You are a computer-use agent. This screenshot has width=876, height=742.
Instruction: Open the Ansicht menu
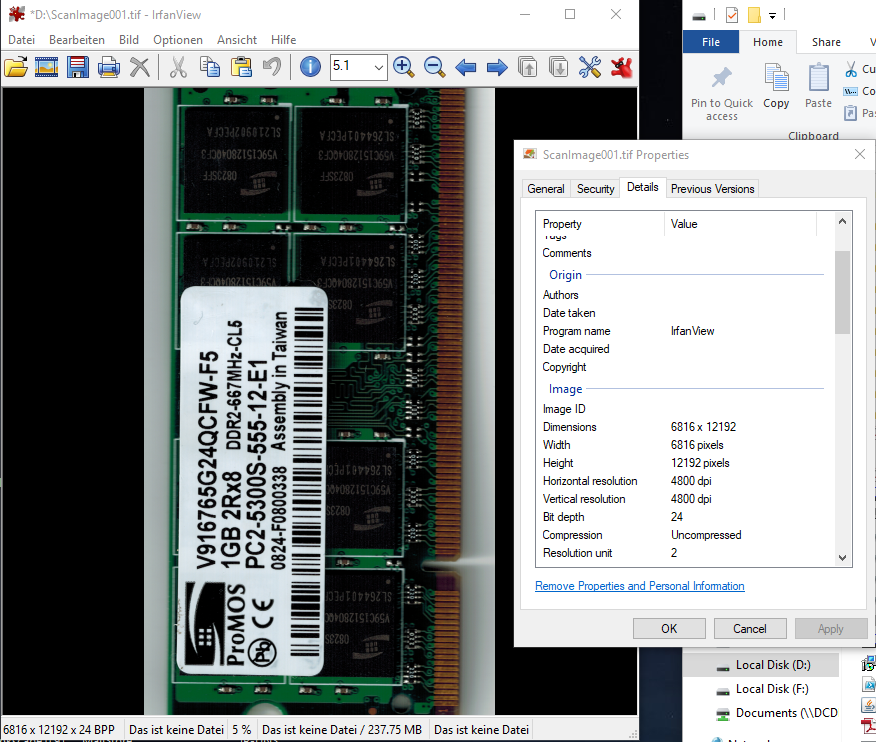[x=237, y=40]
